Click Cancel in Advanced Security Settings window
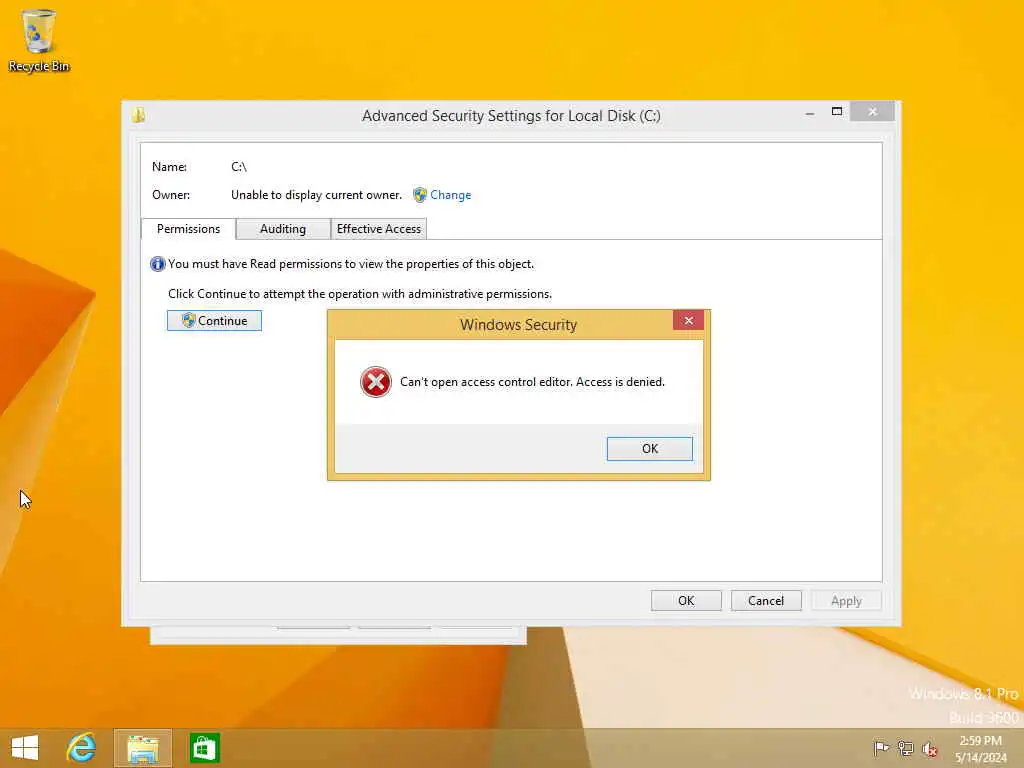Image resolution: width=1024 pixels, height=768 pixels. (765, 601)
